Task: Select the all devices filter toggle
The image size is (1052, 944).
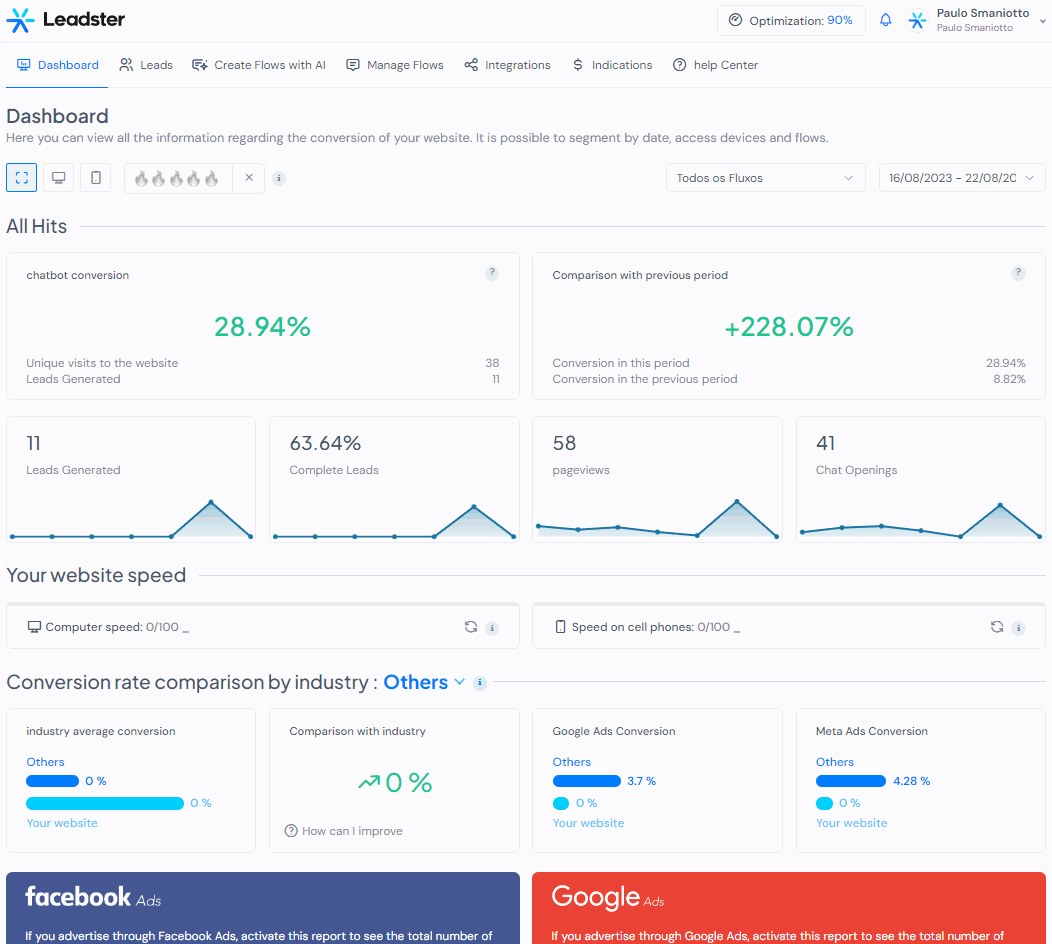Action: [21, 178]
